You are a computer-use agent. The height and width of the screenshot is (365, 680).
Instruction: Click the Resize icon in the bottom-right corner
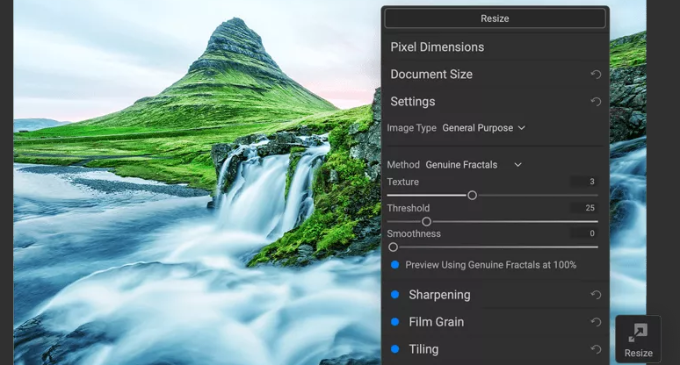pyautogui.click(x=638, y=339)
